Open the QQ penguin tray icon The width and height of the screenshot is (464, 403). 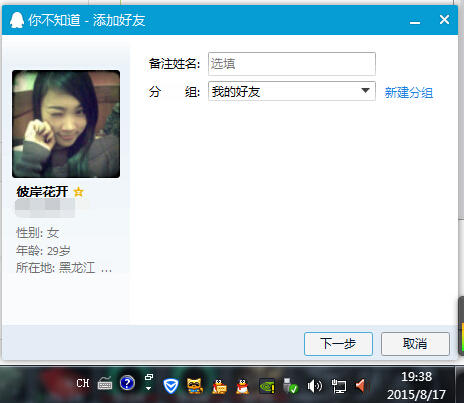point(242,387)
